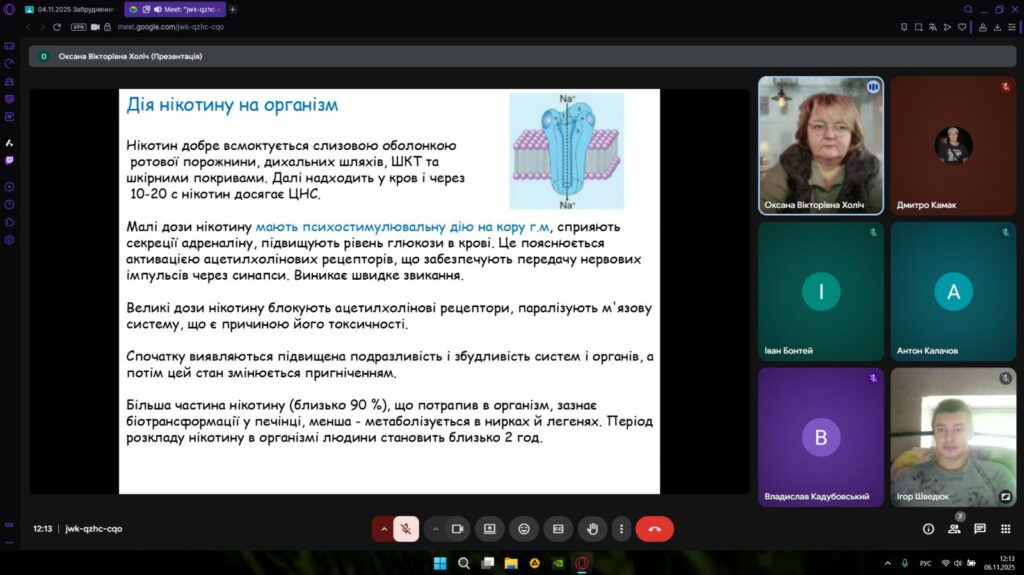Turn on captions in the call
Screen dimensions: 1024x575
point(558,528)
